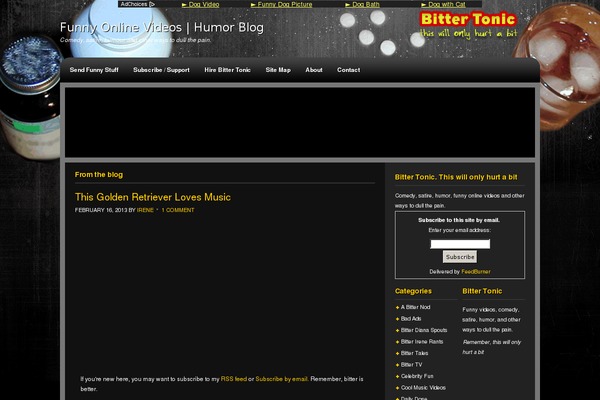600x400 pixels.
Task: Click the Bitter Tonic logo
Action: click(x=468, y=24)
